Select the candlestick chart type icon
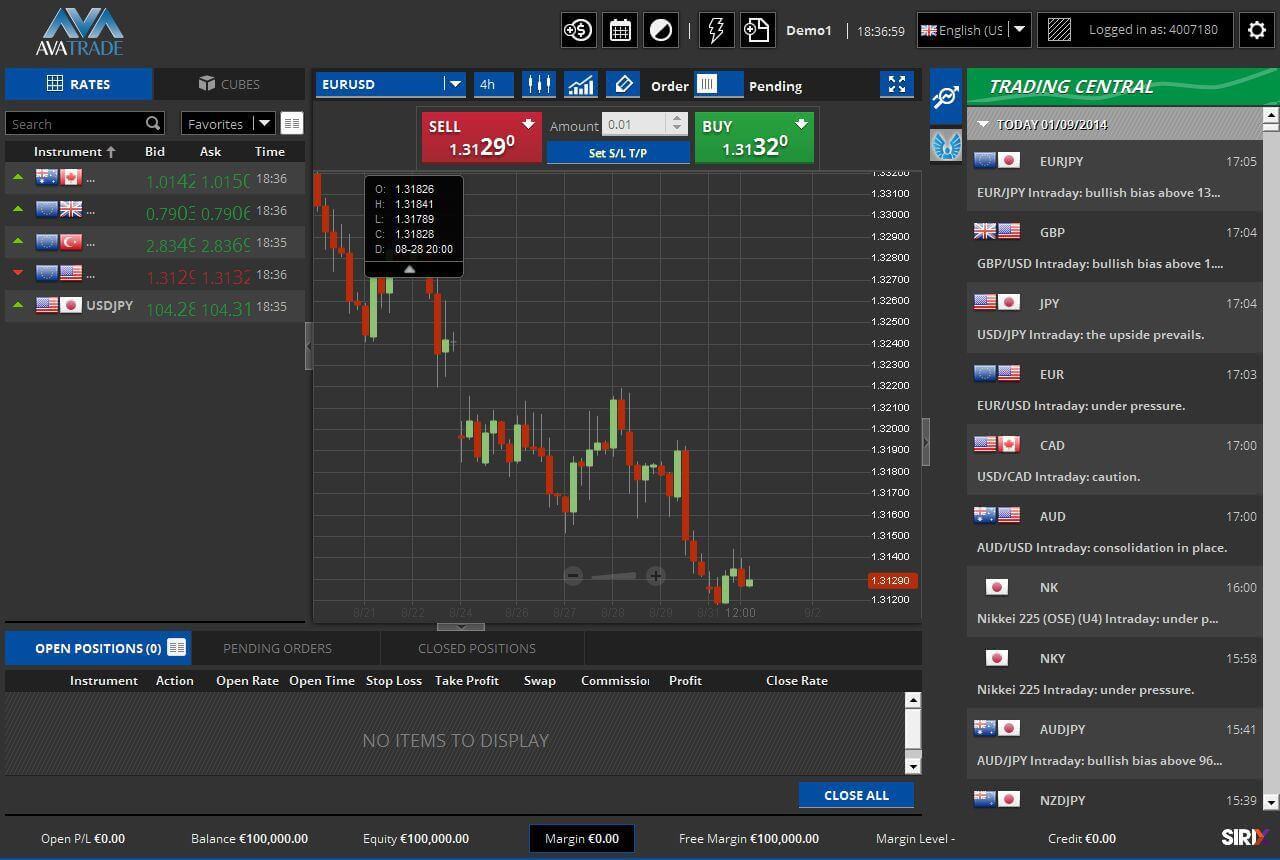Viewport: 1280px width, 860px height. point(539,85)
